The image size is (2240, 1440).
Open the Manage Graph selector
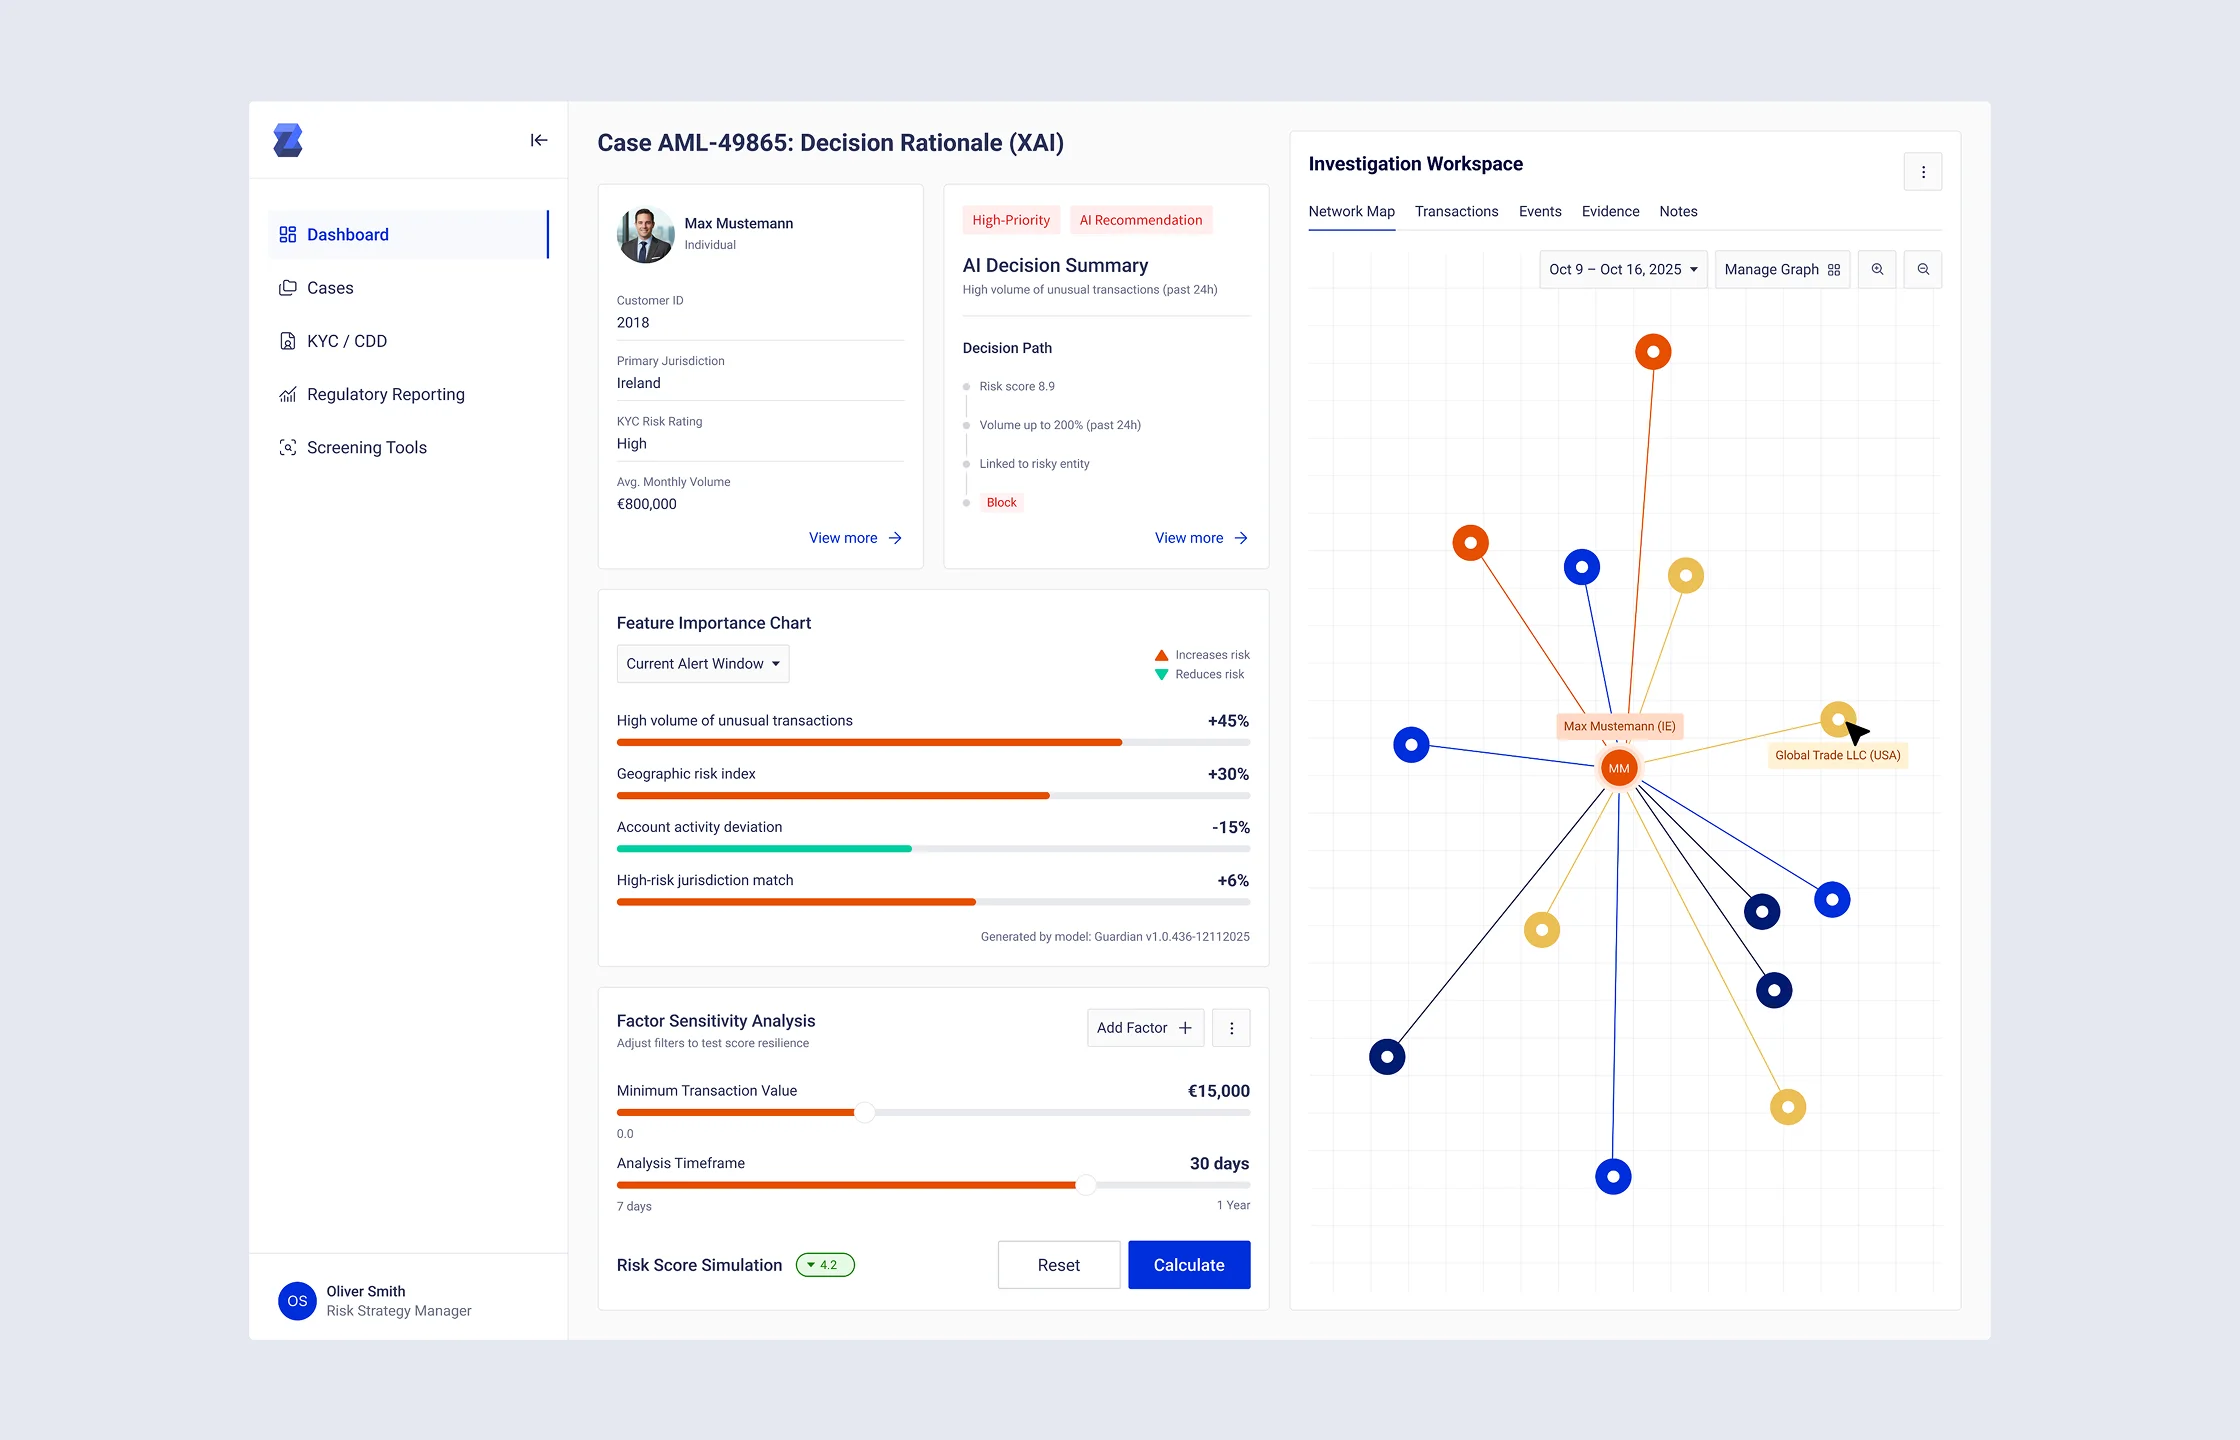(x=1782, y=269)
